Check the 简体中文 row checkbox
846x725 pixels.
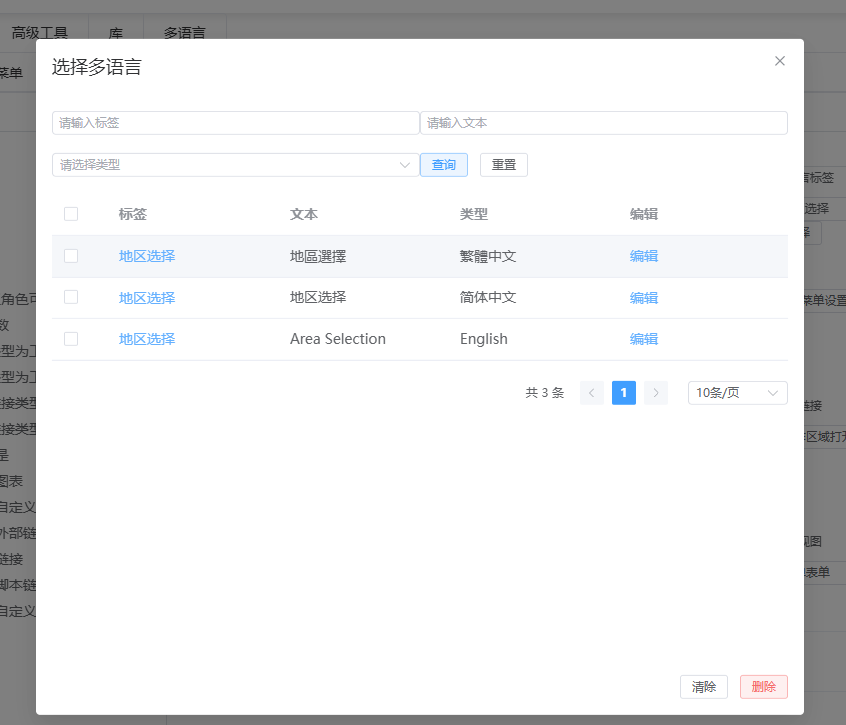71,297
